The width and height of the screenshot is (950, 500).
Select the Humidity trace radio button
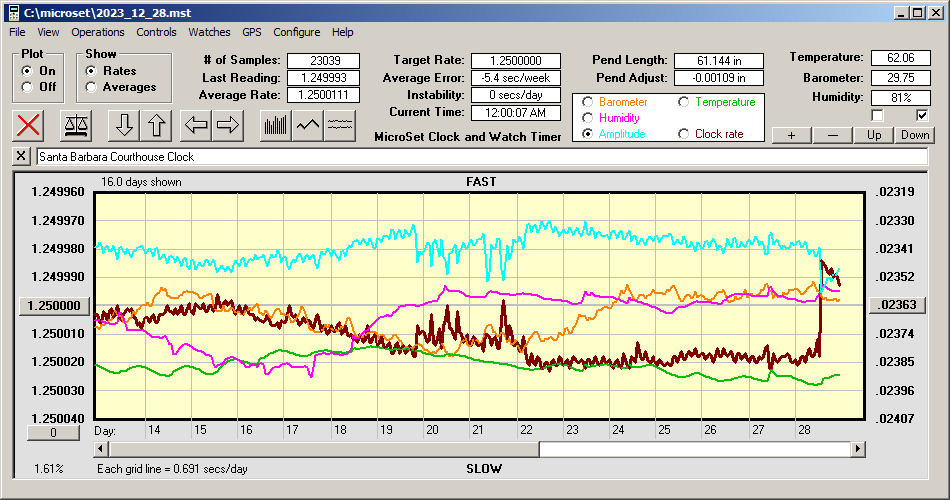coord(587,118)
